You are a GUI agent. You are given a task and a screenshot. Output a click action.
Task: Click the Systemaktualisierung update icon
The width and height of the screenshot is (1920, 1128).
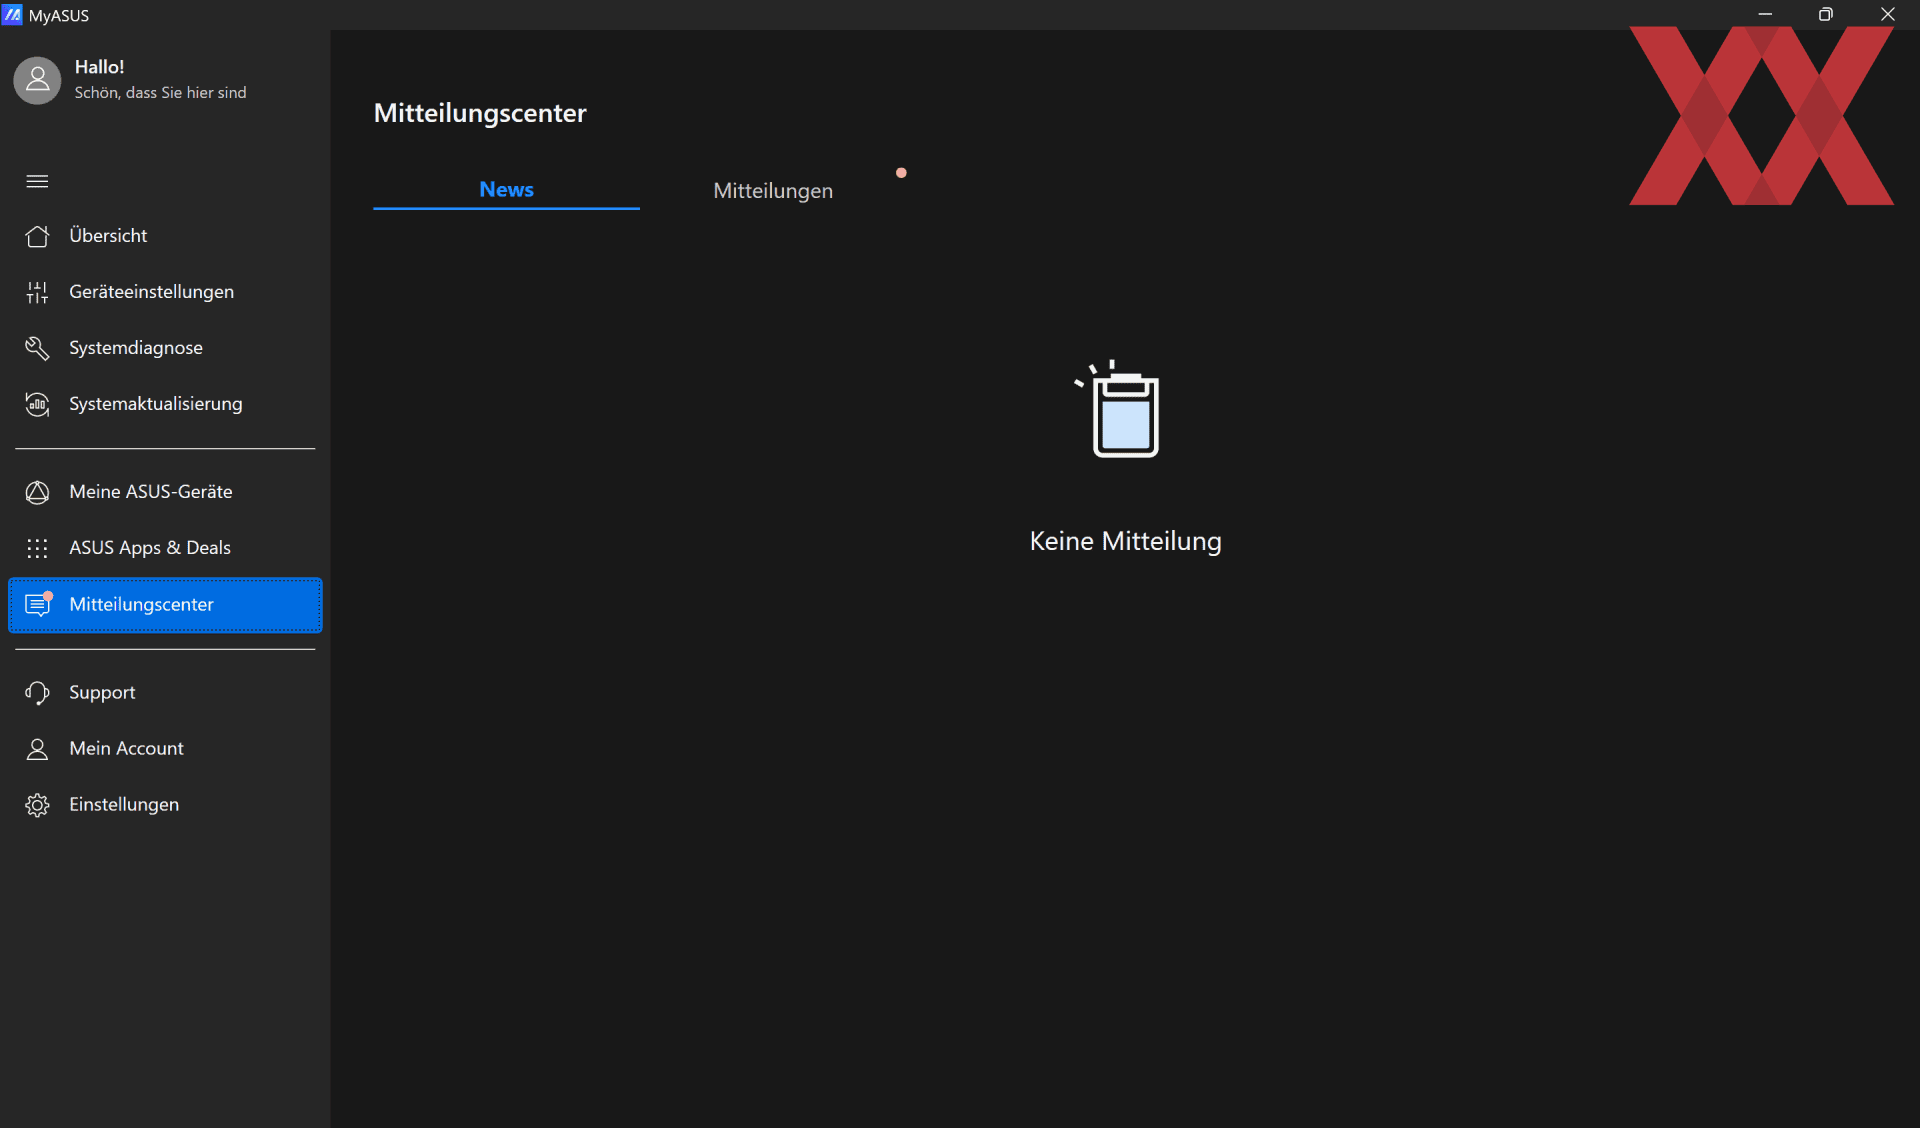(x=37, y=404)
